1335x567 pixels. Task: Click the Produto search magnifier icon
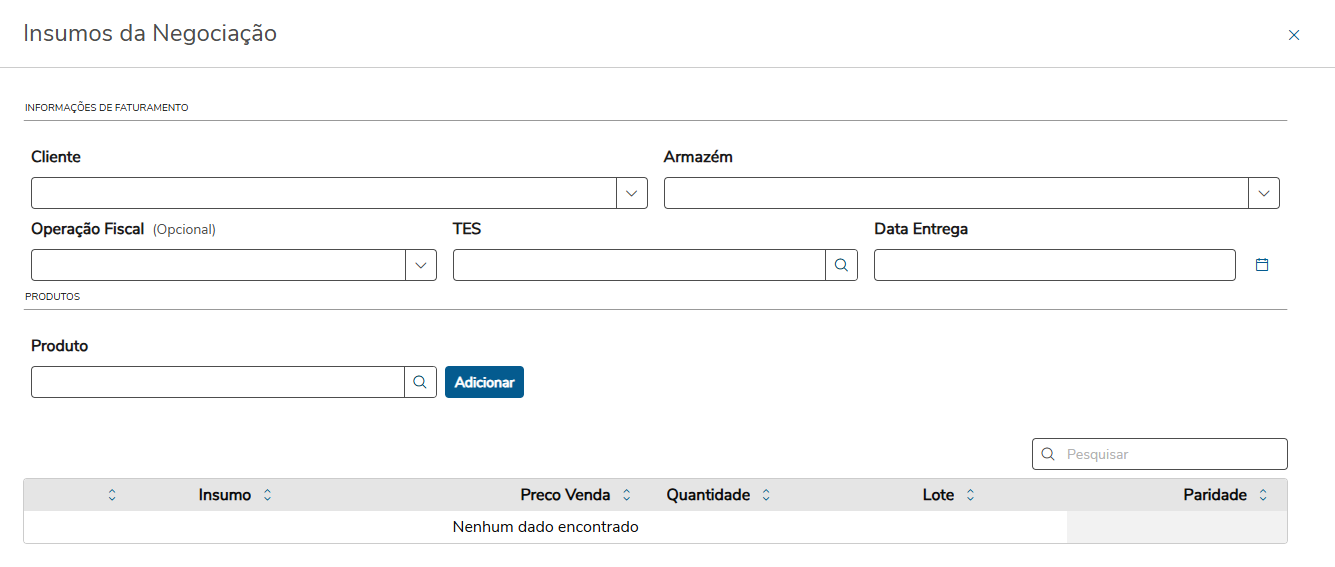[420, 382]
